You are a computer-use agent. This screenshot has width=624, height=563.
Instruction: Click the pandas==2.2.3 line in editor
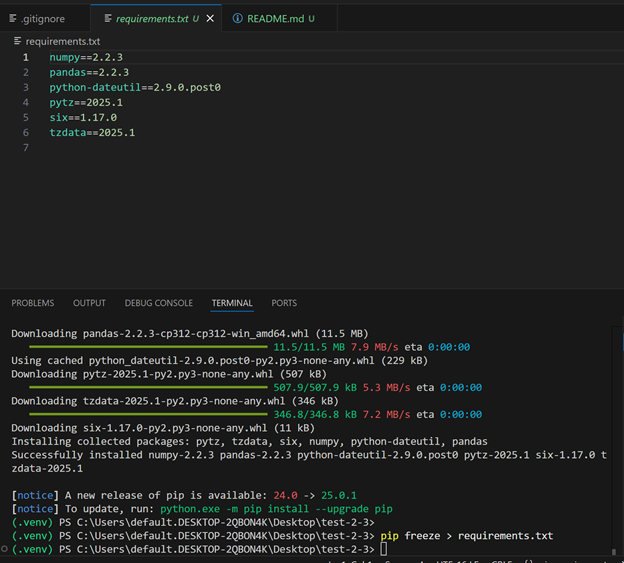[88, 73]
